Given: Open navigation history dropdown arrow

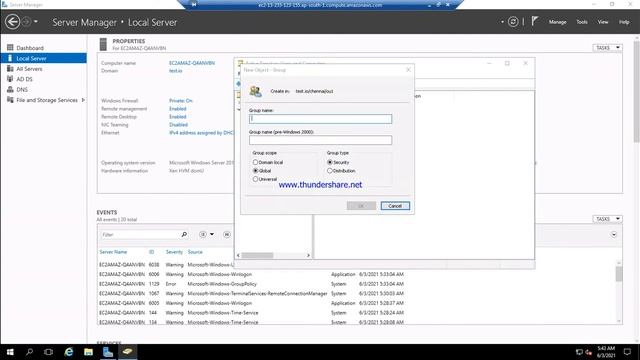Looking at the screenshot, I should [36, 21].
